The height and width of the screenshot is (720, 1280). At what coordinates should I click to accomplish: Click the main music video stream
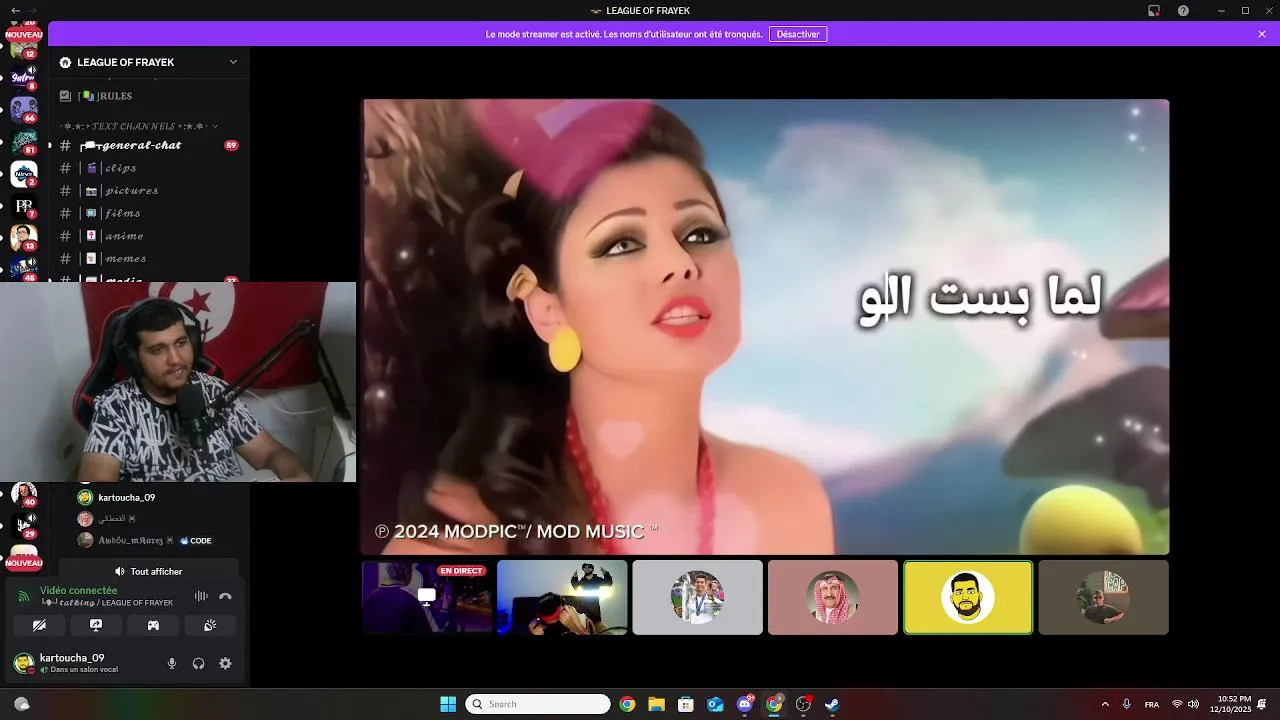pos(765,327)
